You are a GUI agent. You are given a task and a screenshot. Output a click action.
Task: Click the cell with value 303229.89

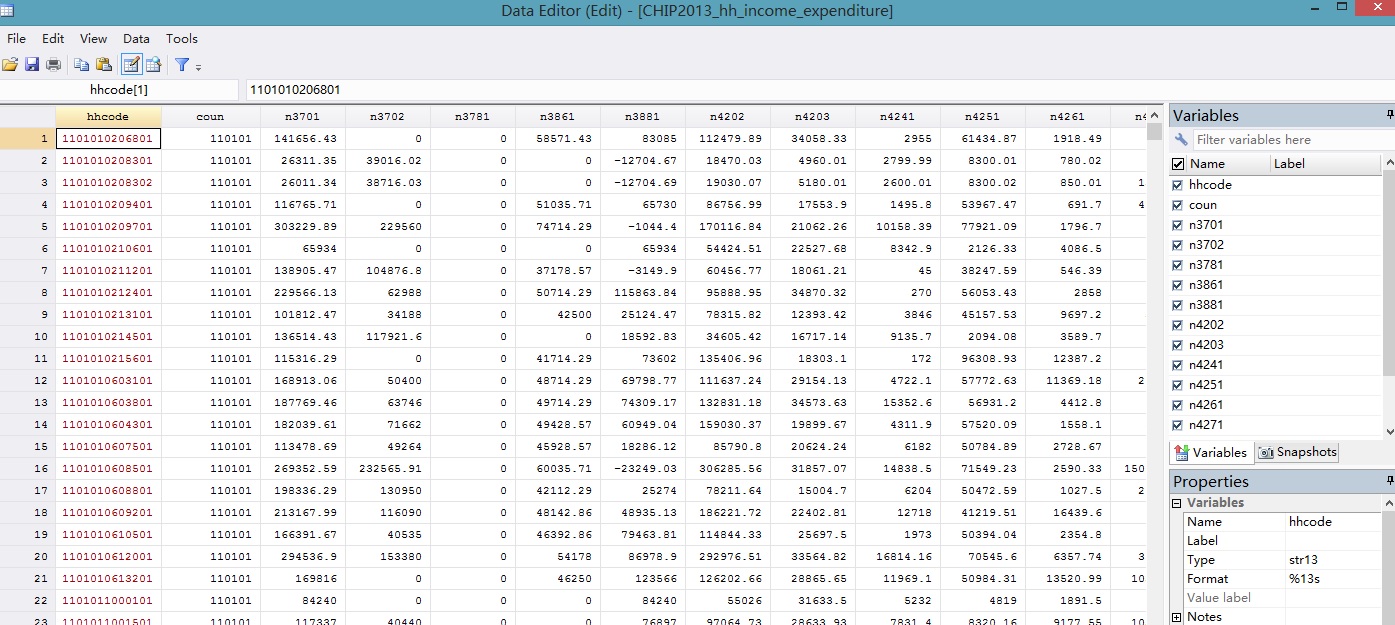(302, 226)
